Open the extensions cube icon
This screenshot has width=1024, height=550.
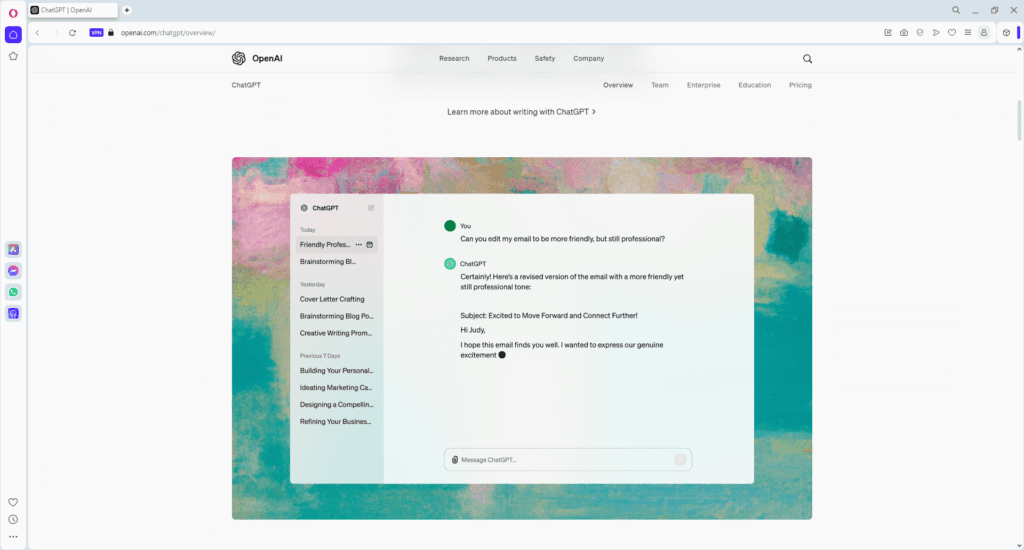pyautogui.click(x=1006, y=33)
